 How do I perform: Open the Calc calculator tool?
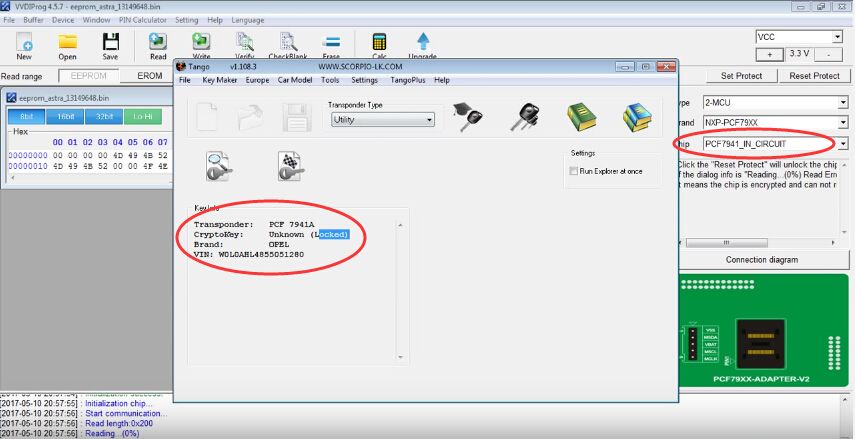(379, 42)
